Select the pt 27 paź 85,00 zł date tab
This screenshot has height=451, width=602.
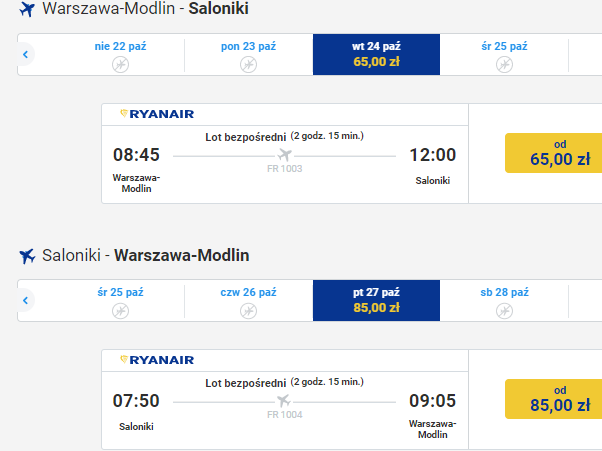click(376, 301)
